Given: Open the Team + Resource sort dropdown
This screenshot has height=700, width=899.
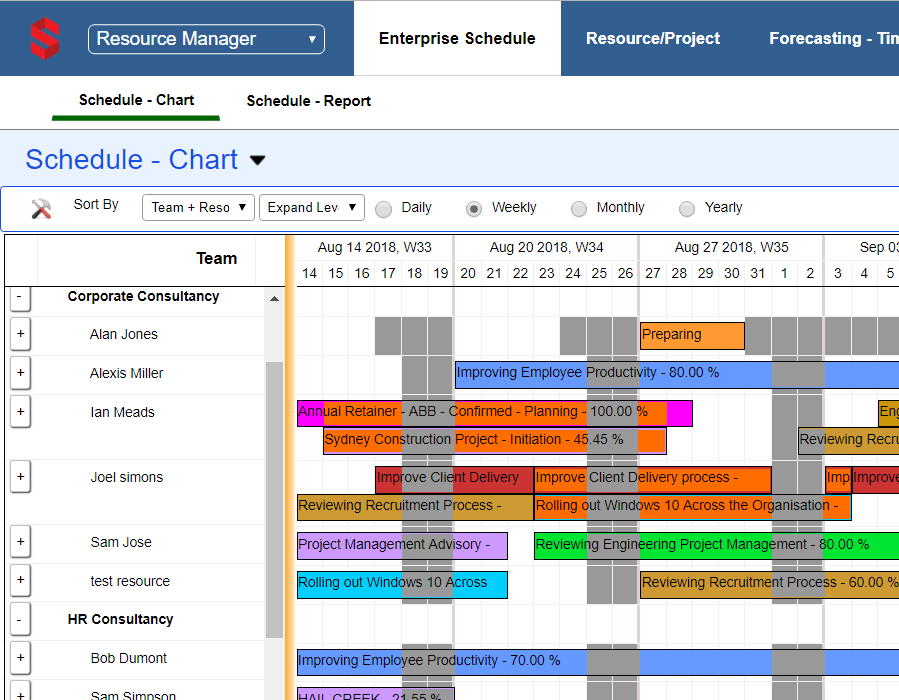Looking at the screenshot, I should point(198,207).
